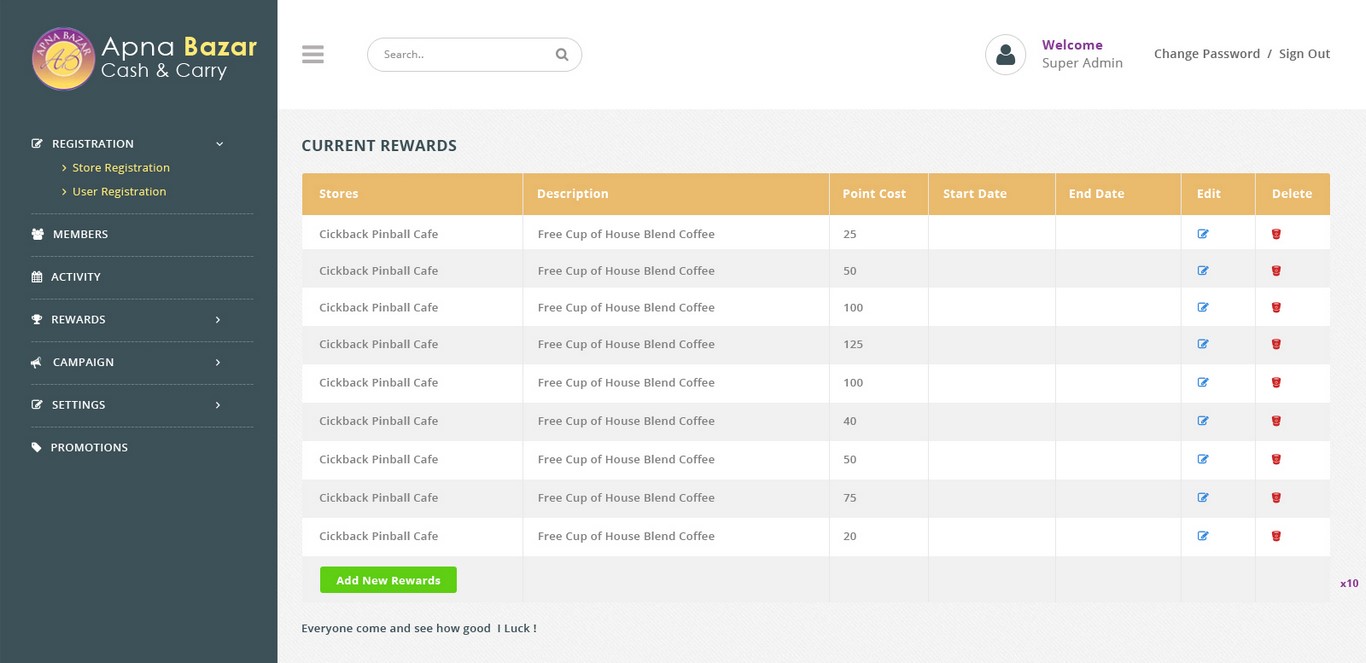Expand the Settings sidebar submenu

[218, 405]
